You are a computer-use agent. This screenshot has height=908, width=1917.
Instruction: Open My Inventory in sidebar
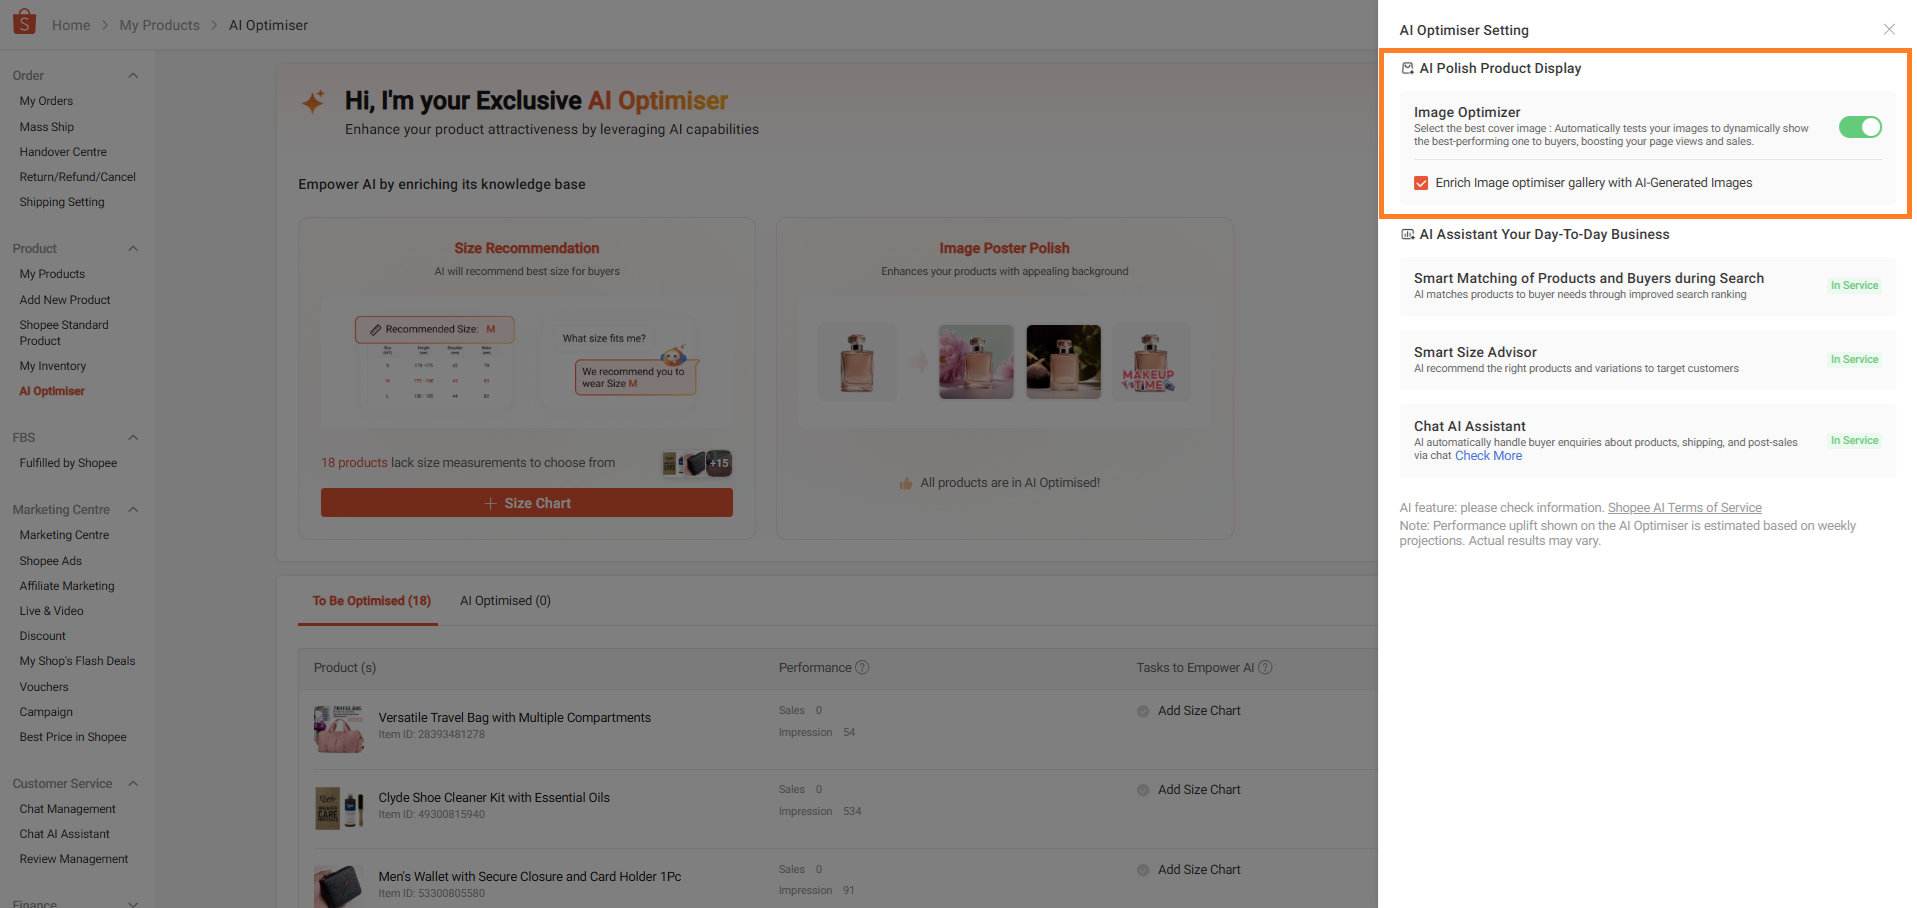[53, 366]
